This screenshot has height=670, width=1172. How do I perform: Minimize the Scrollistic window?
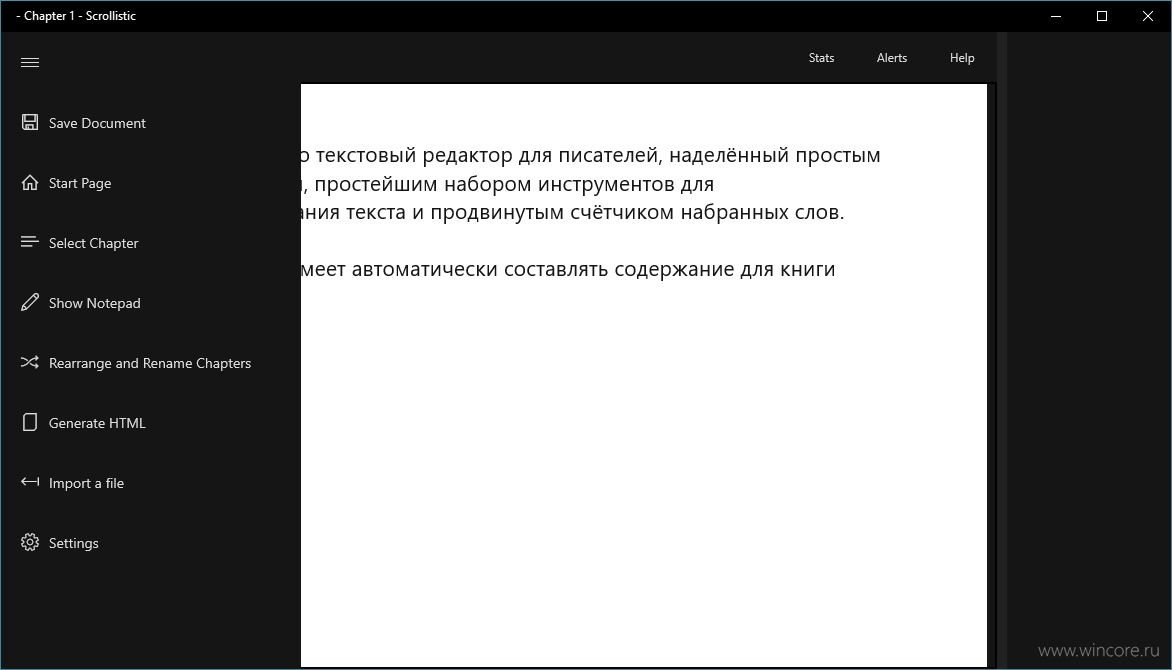pos(1056,16)
